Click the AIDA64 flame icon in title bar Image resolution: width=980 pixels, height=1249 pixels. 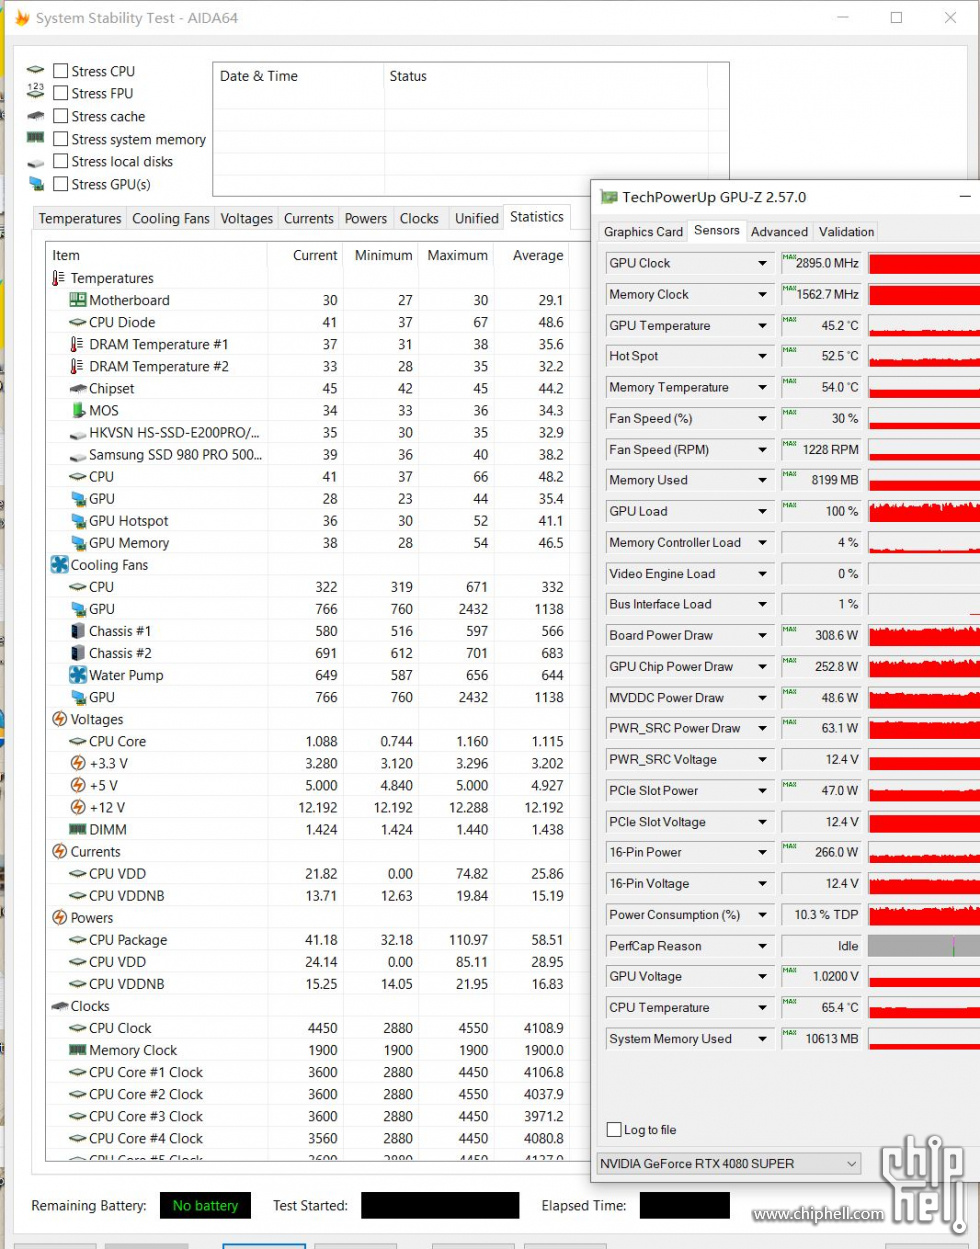tap(21, 18)
